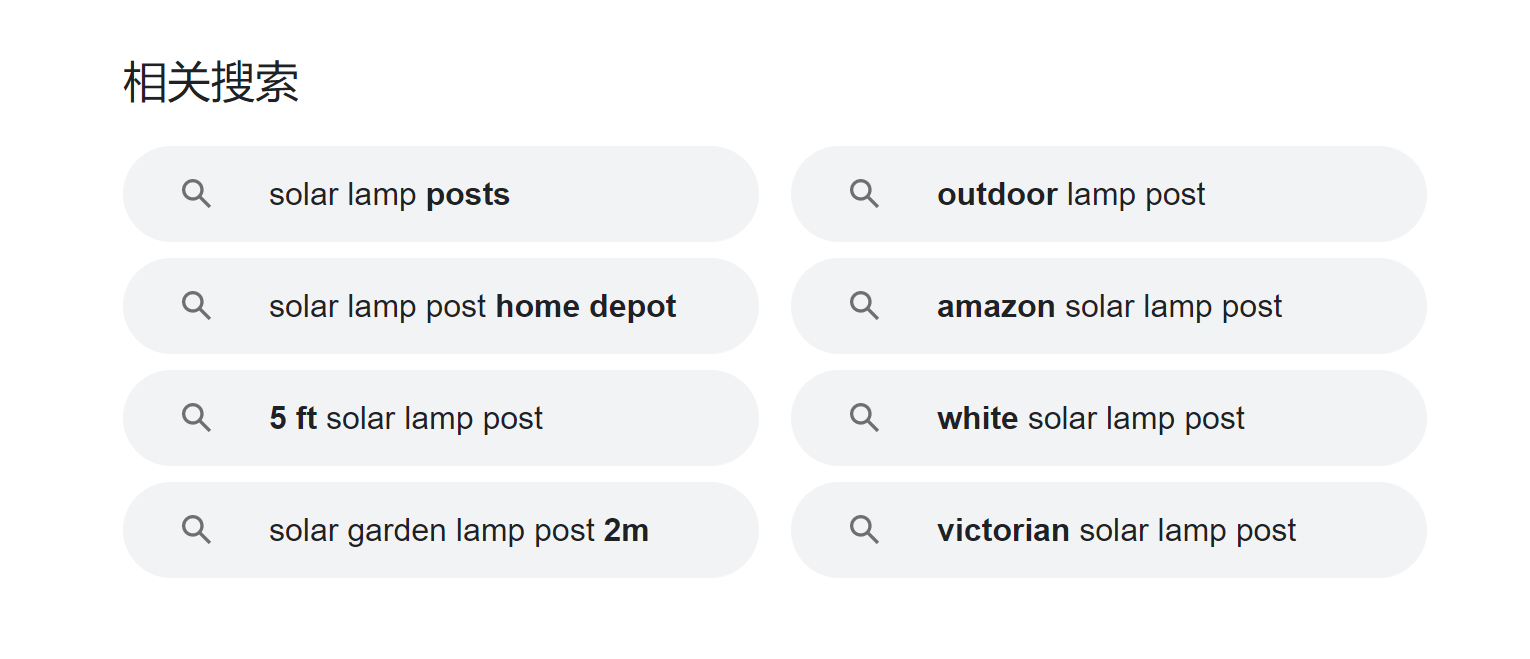Click the "相关搜索" heading
The width and height of the screenshot is (1530, 659).
pos(211,82)
